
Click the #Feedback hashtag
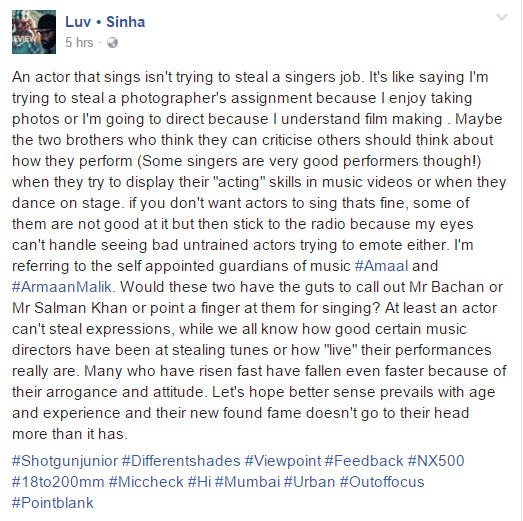[x=364, y=461]
